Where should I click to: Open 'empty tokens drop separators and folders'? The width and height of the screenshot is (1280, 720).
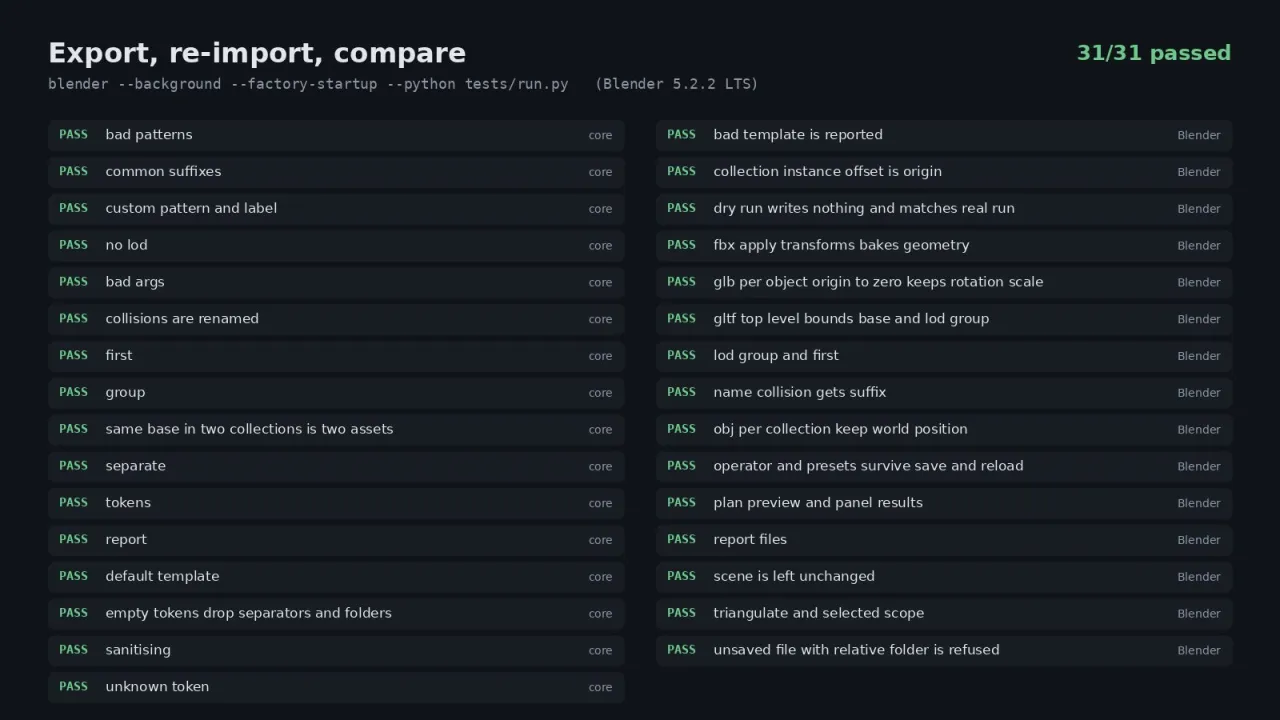click(336, 613)
